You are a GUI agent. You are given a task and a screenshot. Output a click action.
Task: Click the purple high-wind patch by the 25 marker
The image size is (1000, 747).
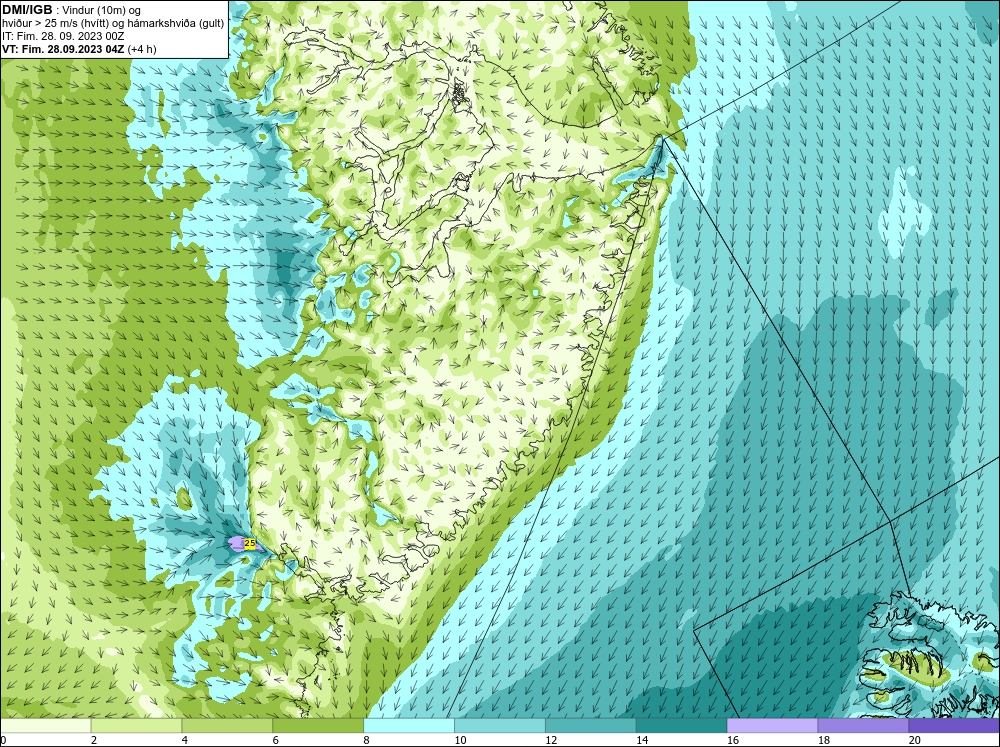click(237, 544)
